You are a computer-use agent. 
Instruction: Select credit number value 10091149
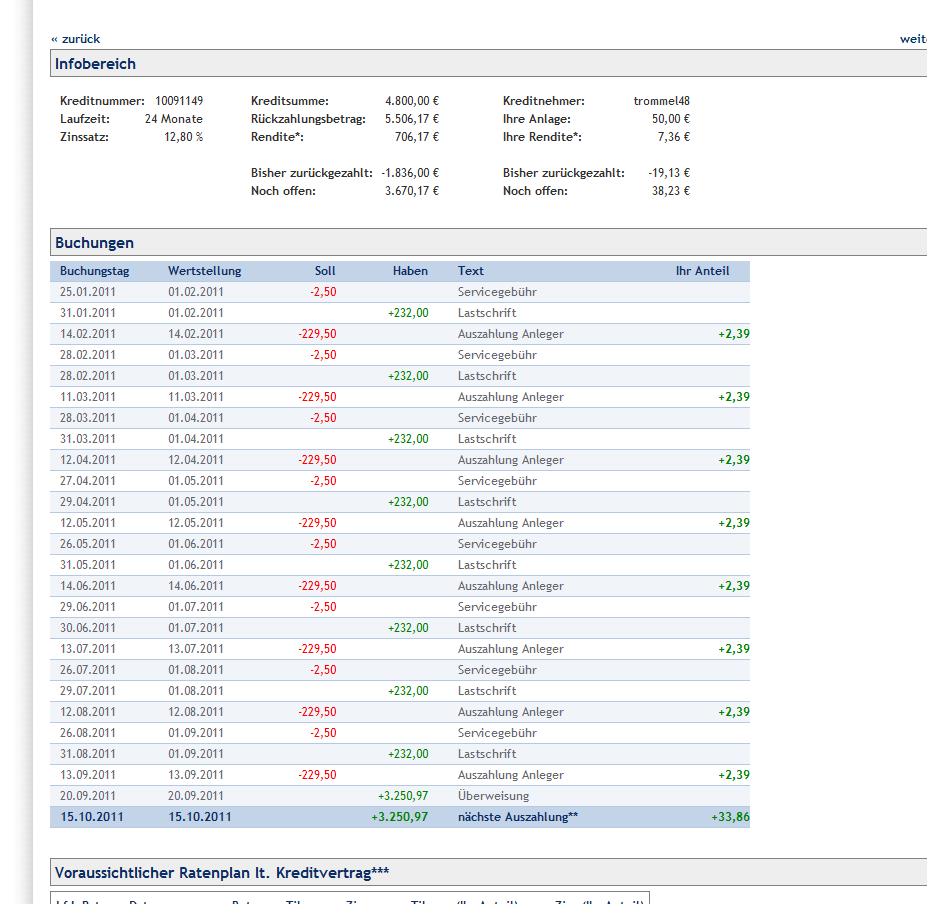tap(179, 101)
